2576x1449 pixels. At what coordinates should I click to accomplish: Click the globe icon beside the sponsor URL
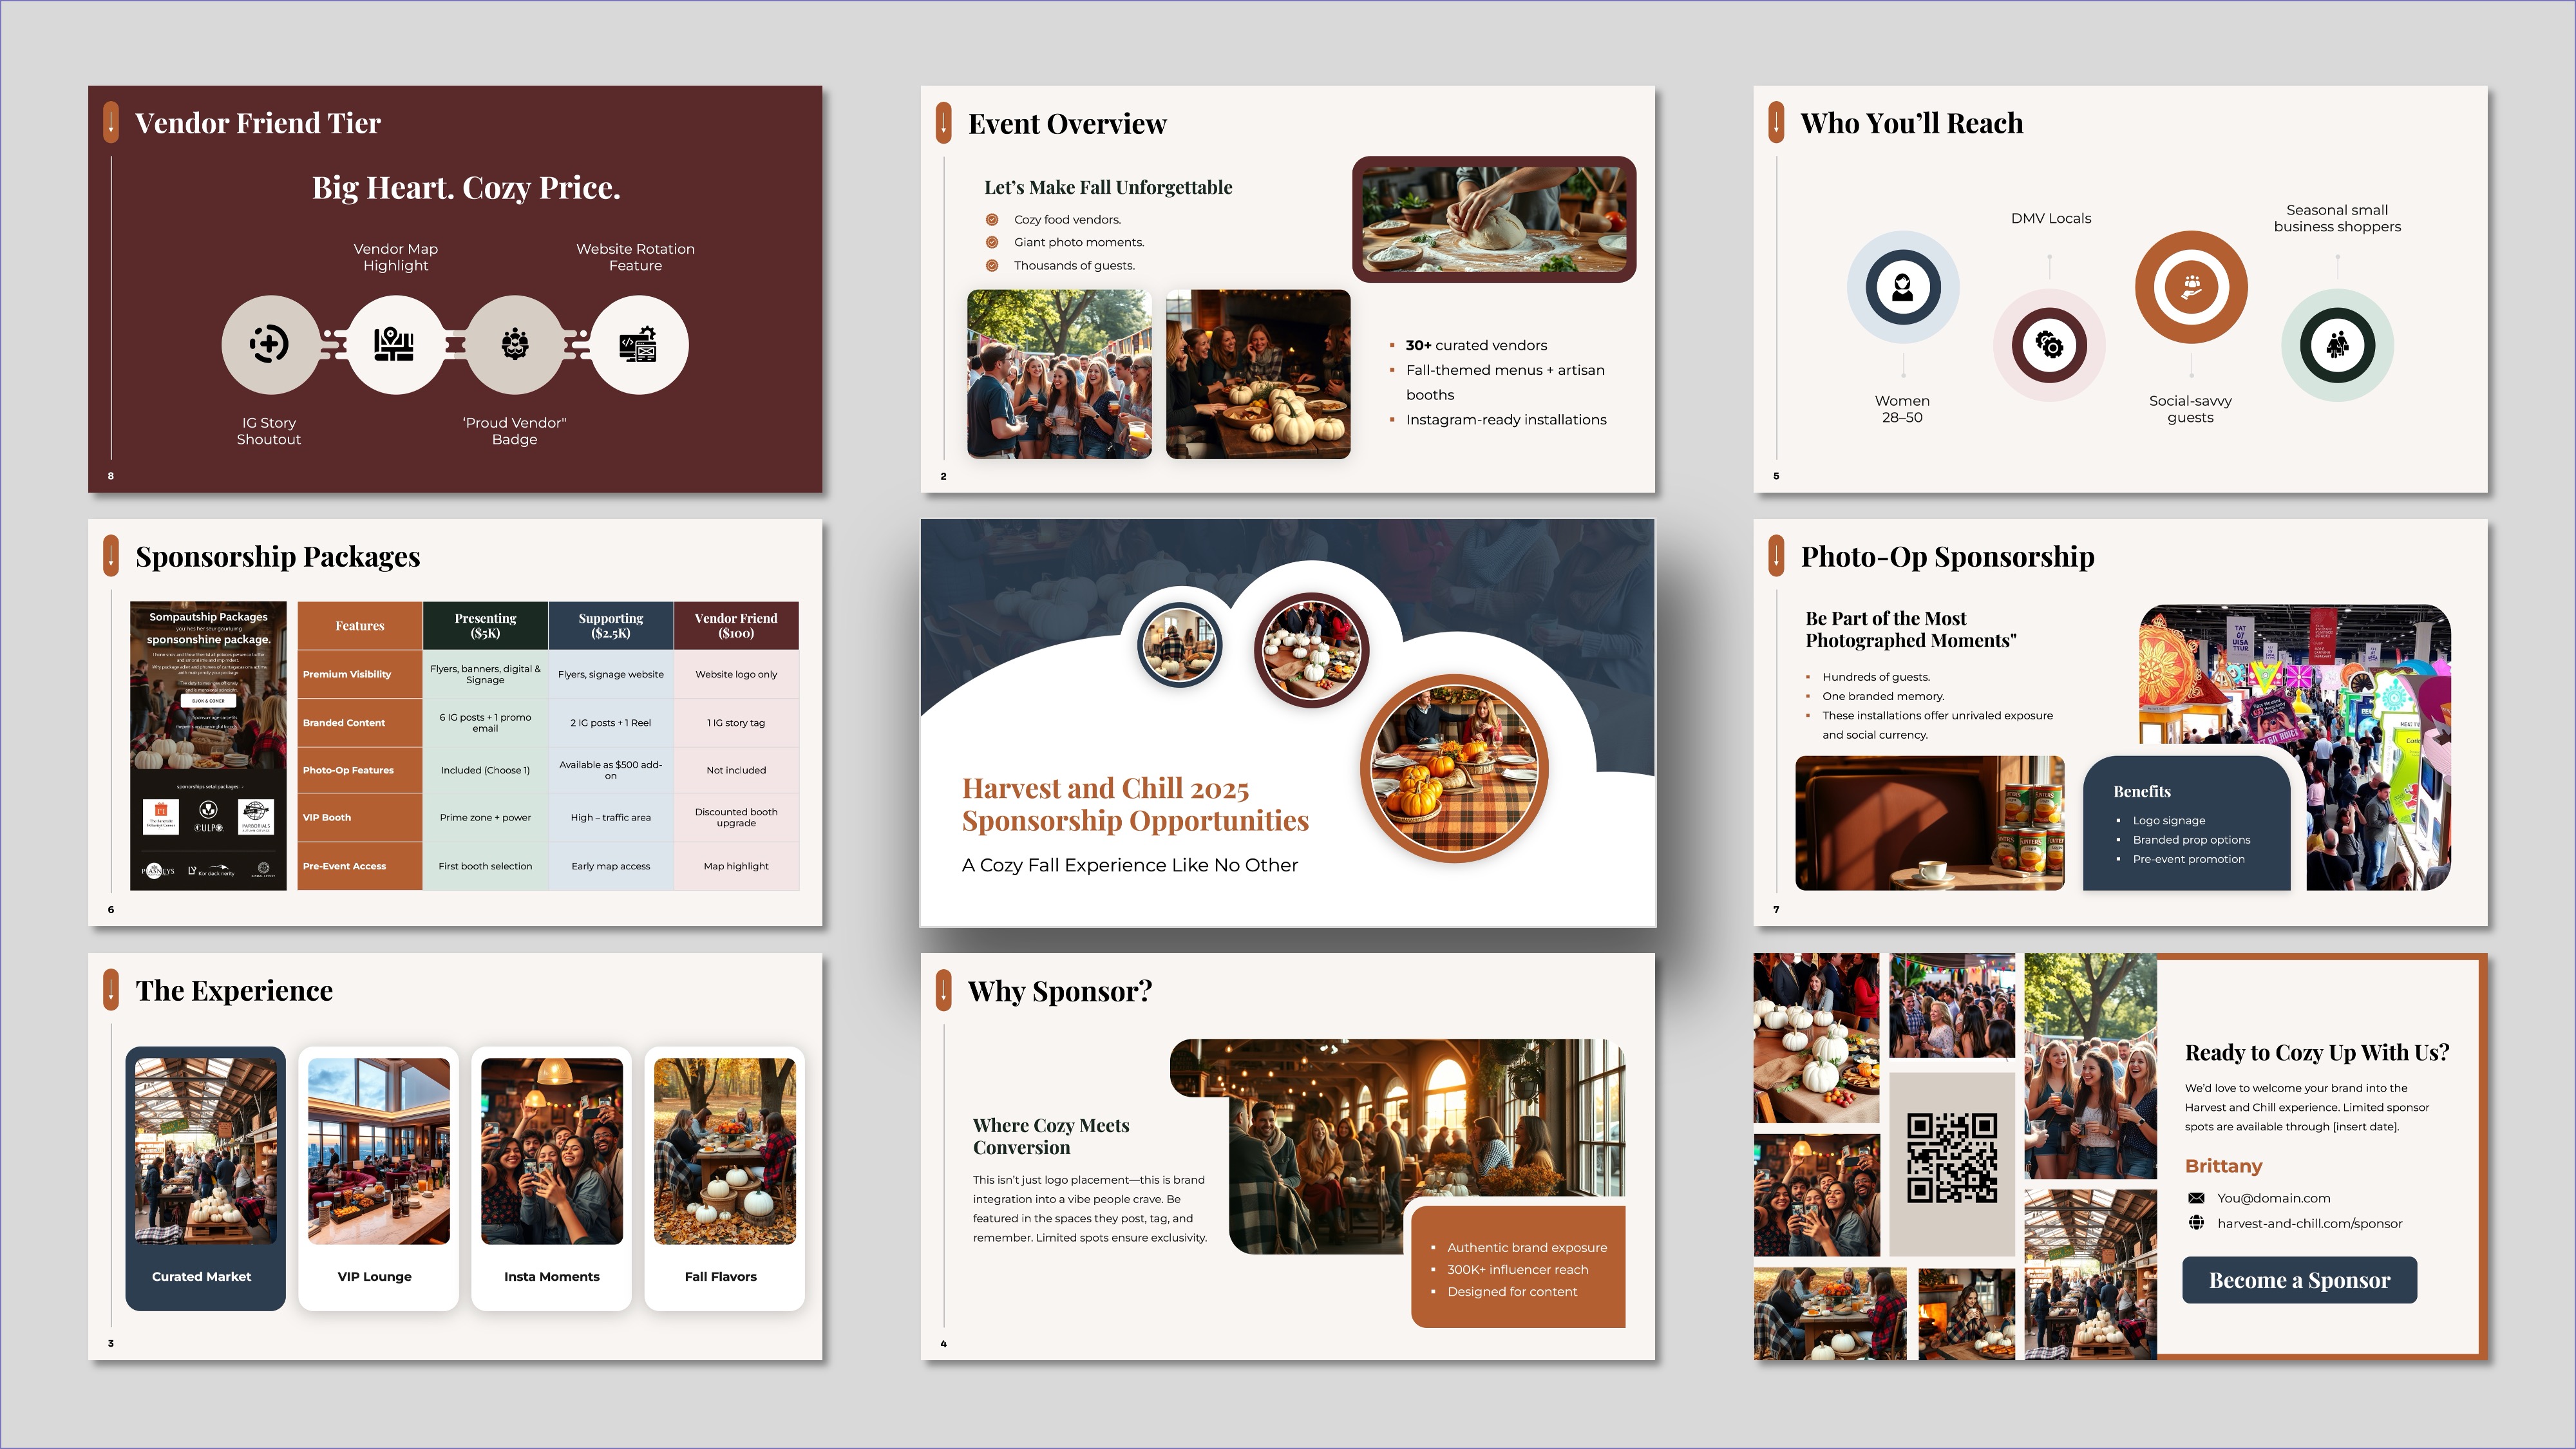[2196, 1223]
